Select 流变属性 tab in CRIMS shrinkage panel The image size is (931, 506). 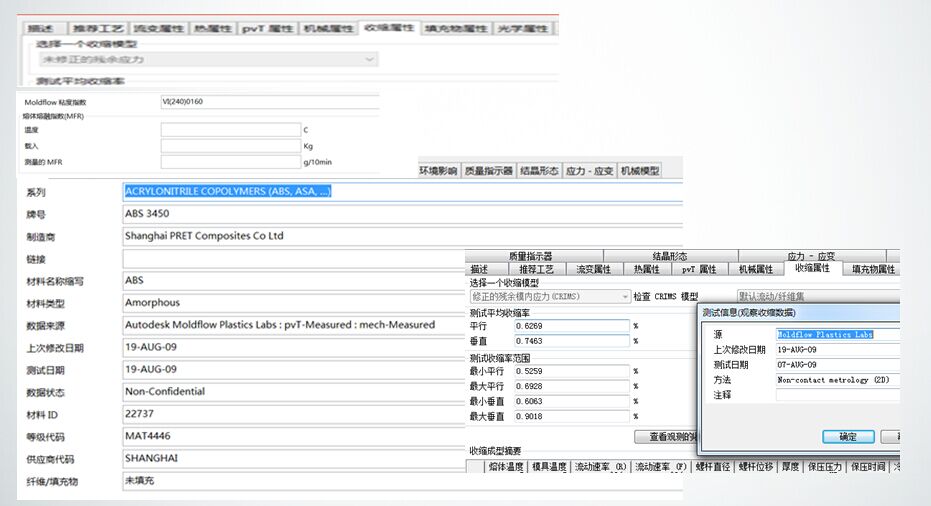(593, 269)
